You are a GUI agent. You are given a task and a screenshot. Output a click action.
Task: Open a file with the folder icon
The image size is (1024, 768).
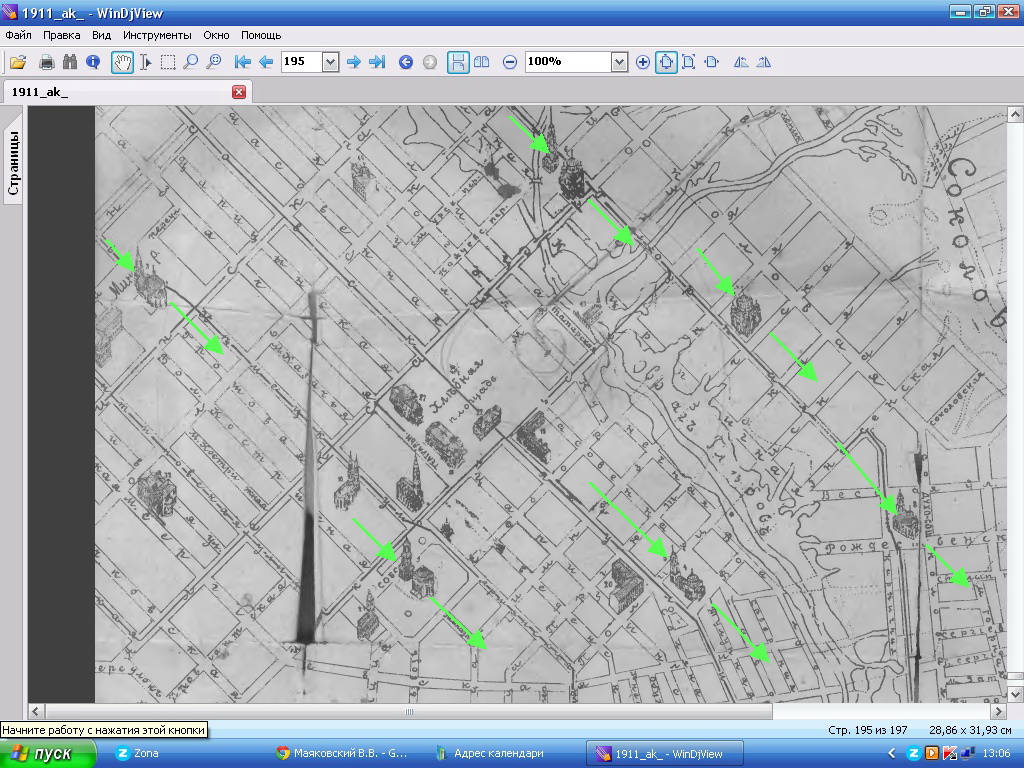tap(18, 62)
